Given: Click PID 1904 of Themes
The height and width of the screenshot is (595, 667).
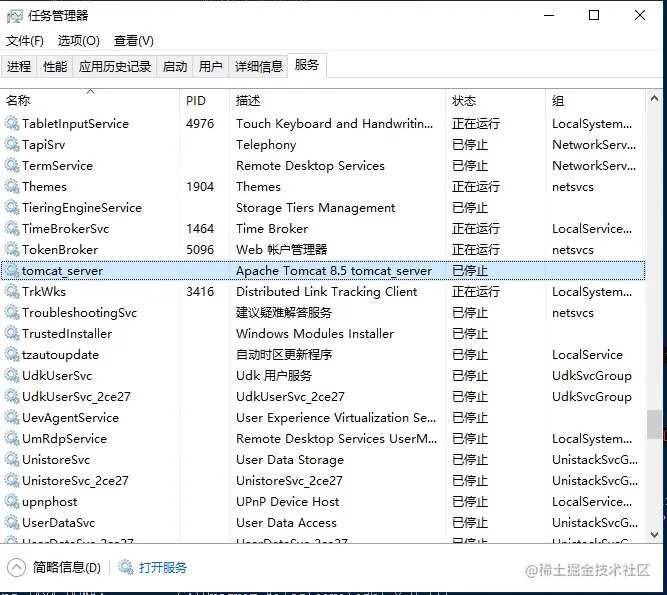Looking at the screenshot, I should 200,186.
